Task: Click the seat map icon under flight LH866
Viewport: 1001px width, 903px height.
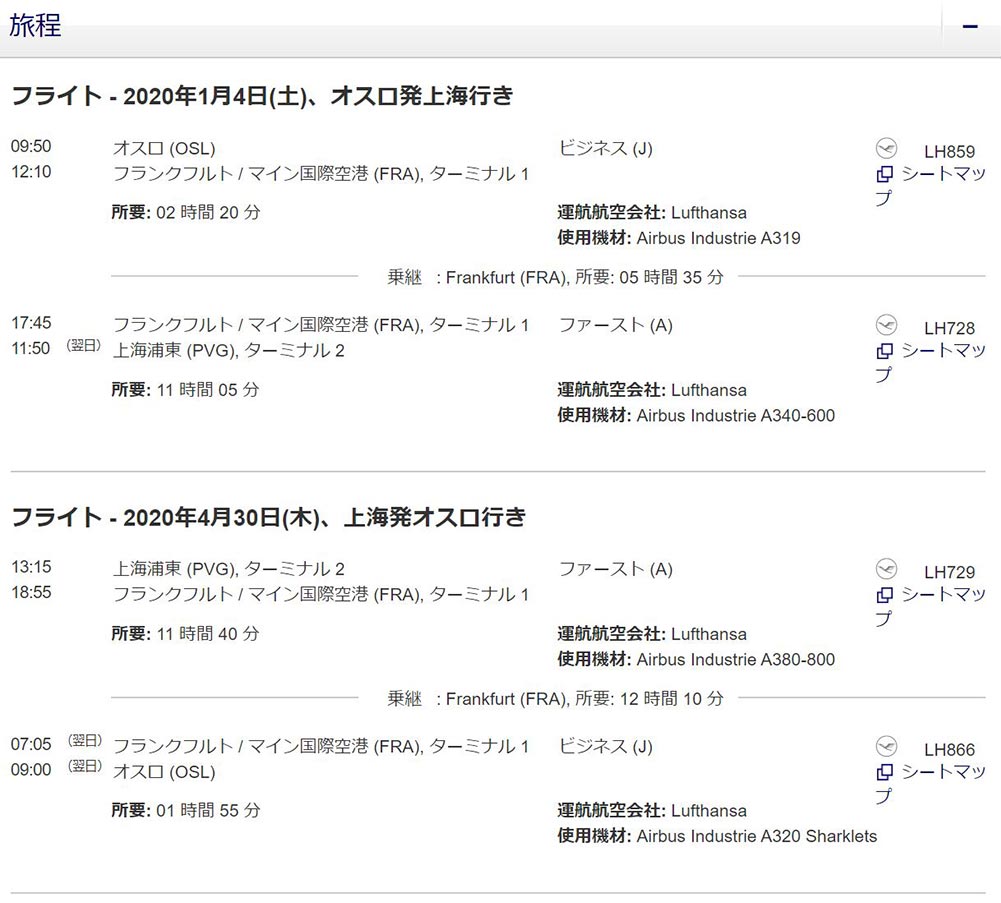Action: [x=884, y=772]
